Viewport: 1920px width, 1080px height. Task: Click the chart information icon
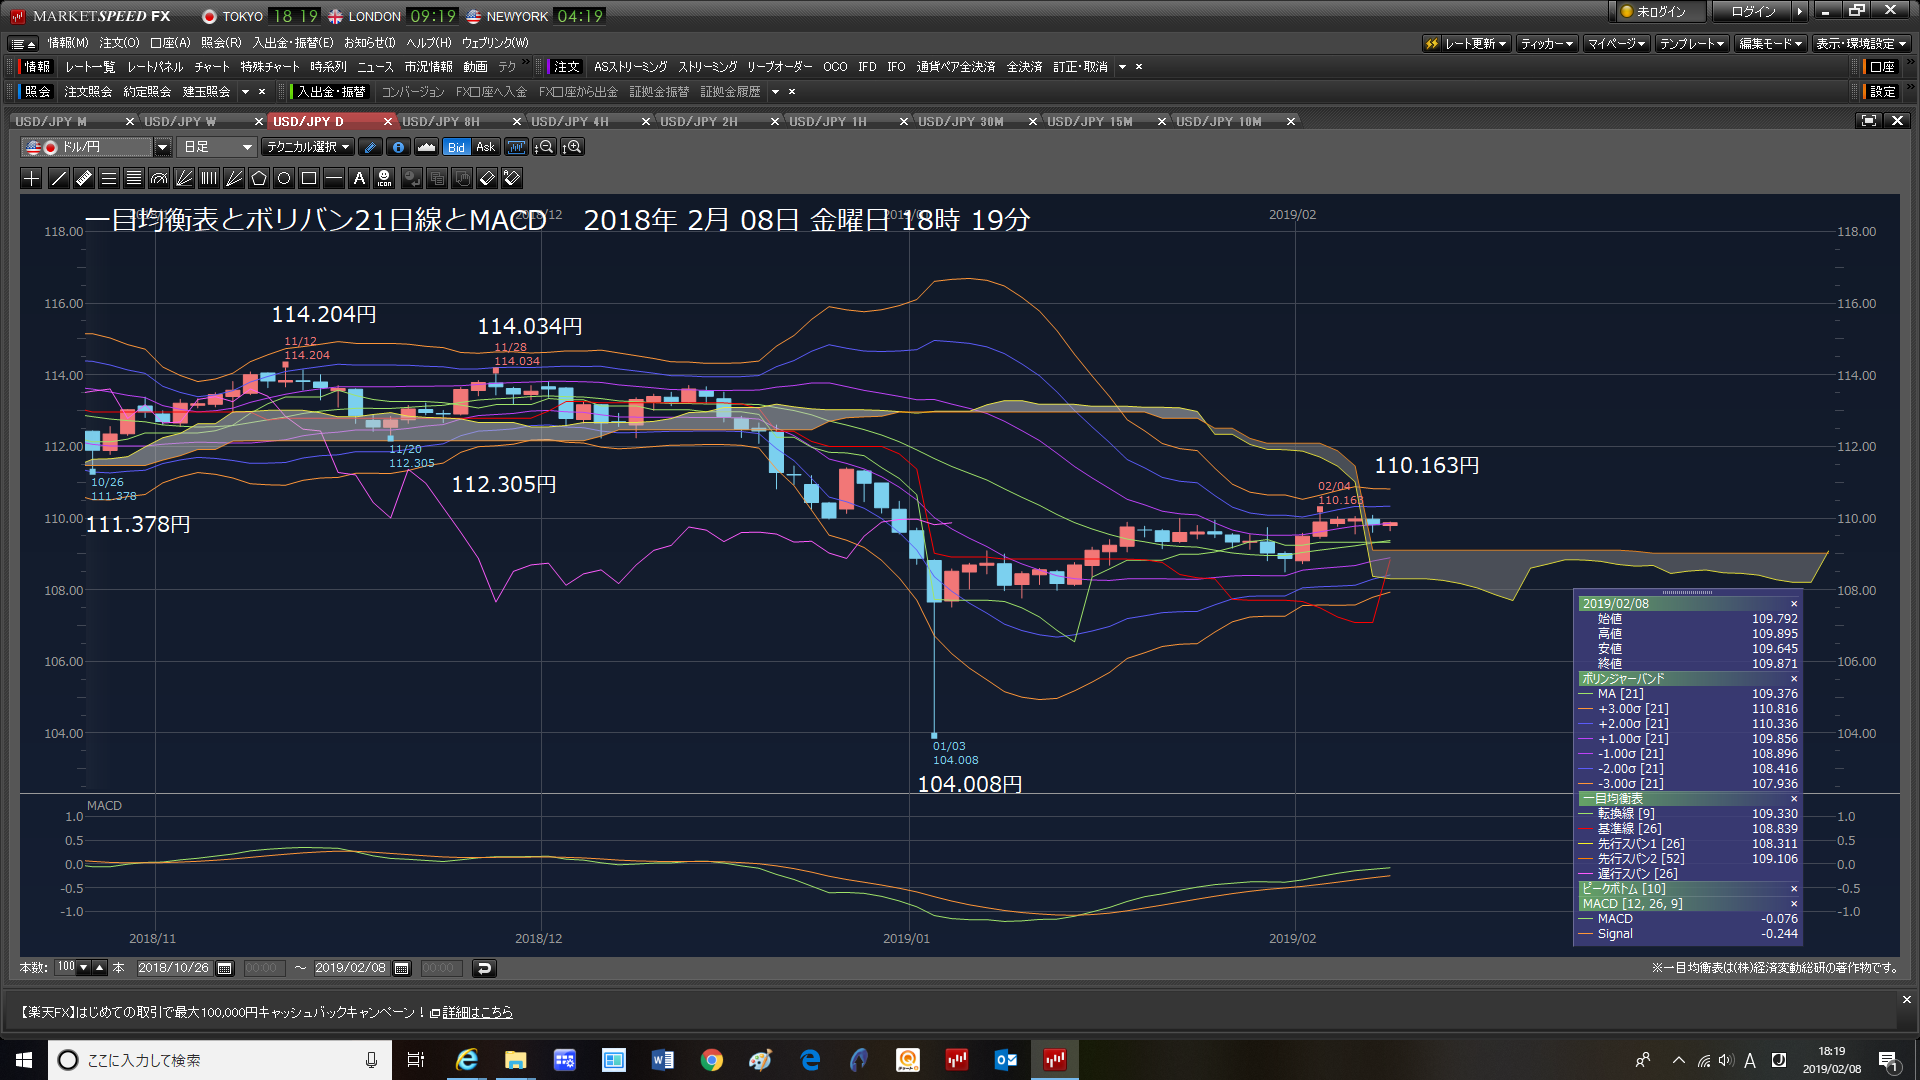[398, 147]
